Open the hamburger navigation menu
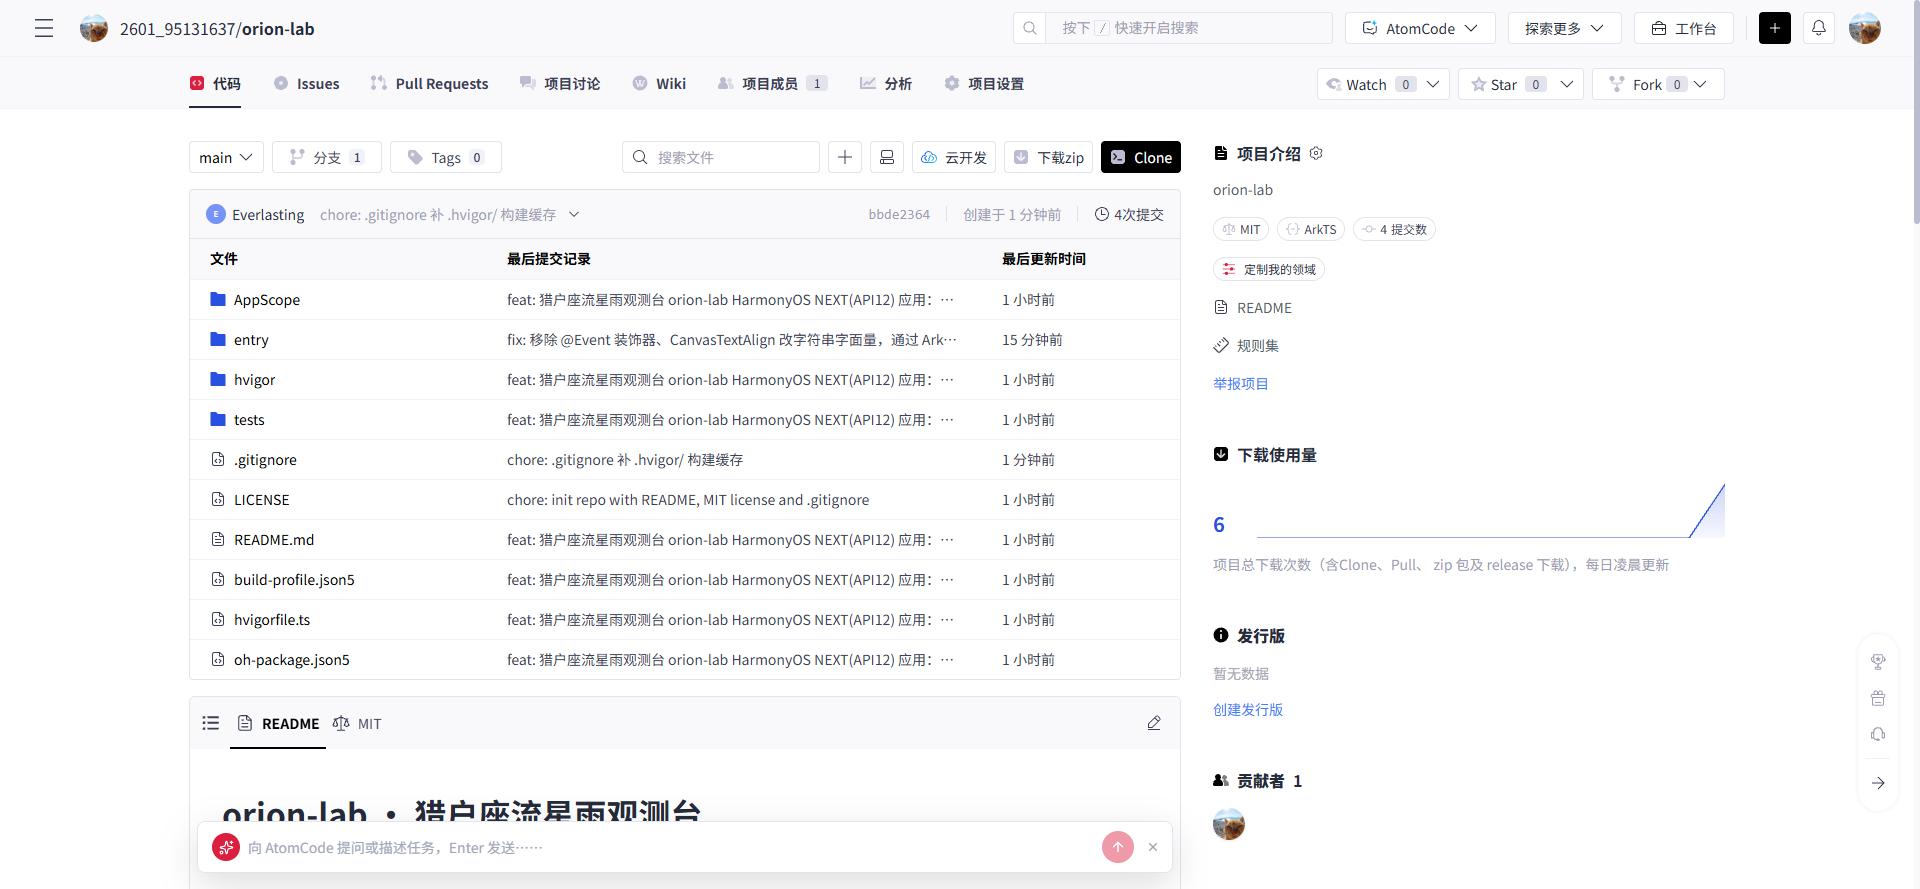The height and width of the screenshot is (889, 1920). point(44,28)
